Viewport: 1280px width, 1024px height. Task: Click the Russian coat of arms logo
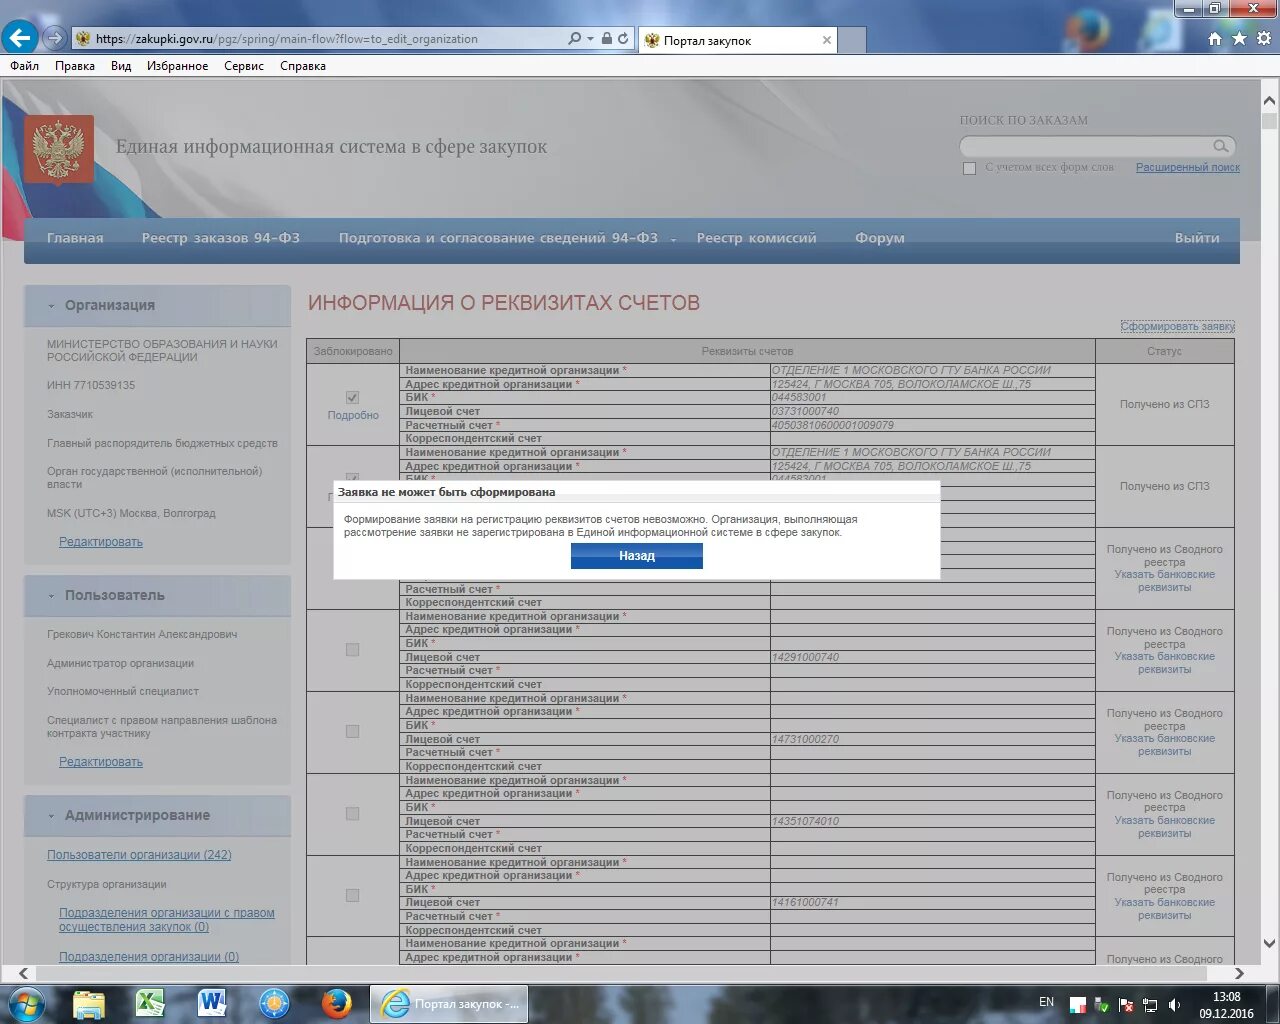pos(59,148)
